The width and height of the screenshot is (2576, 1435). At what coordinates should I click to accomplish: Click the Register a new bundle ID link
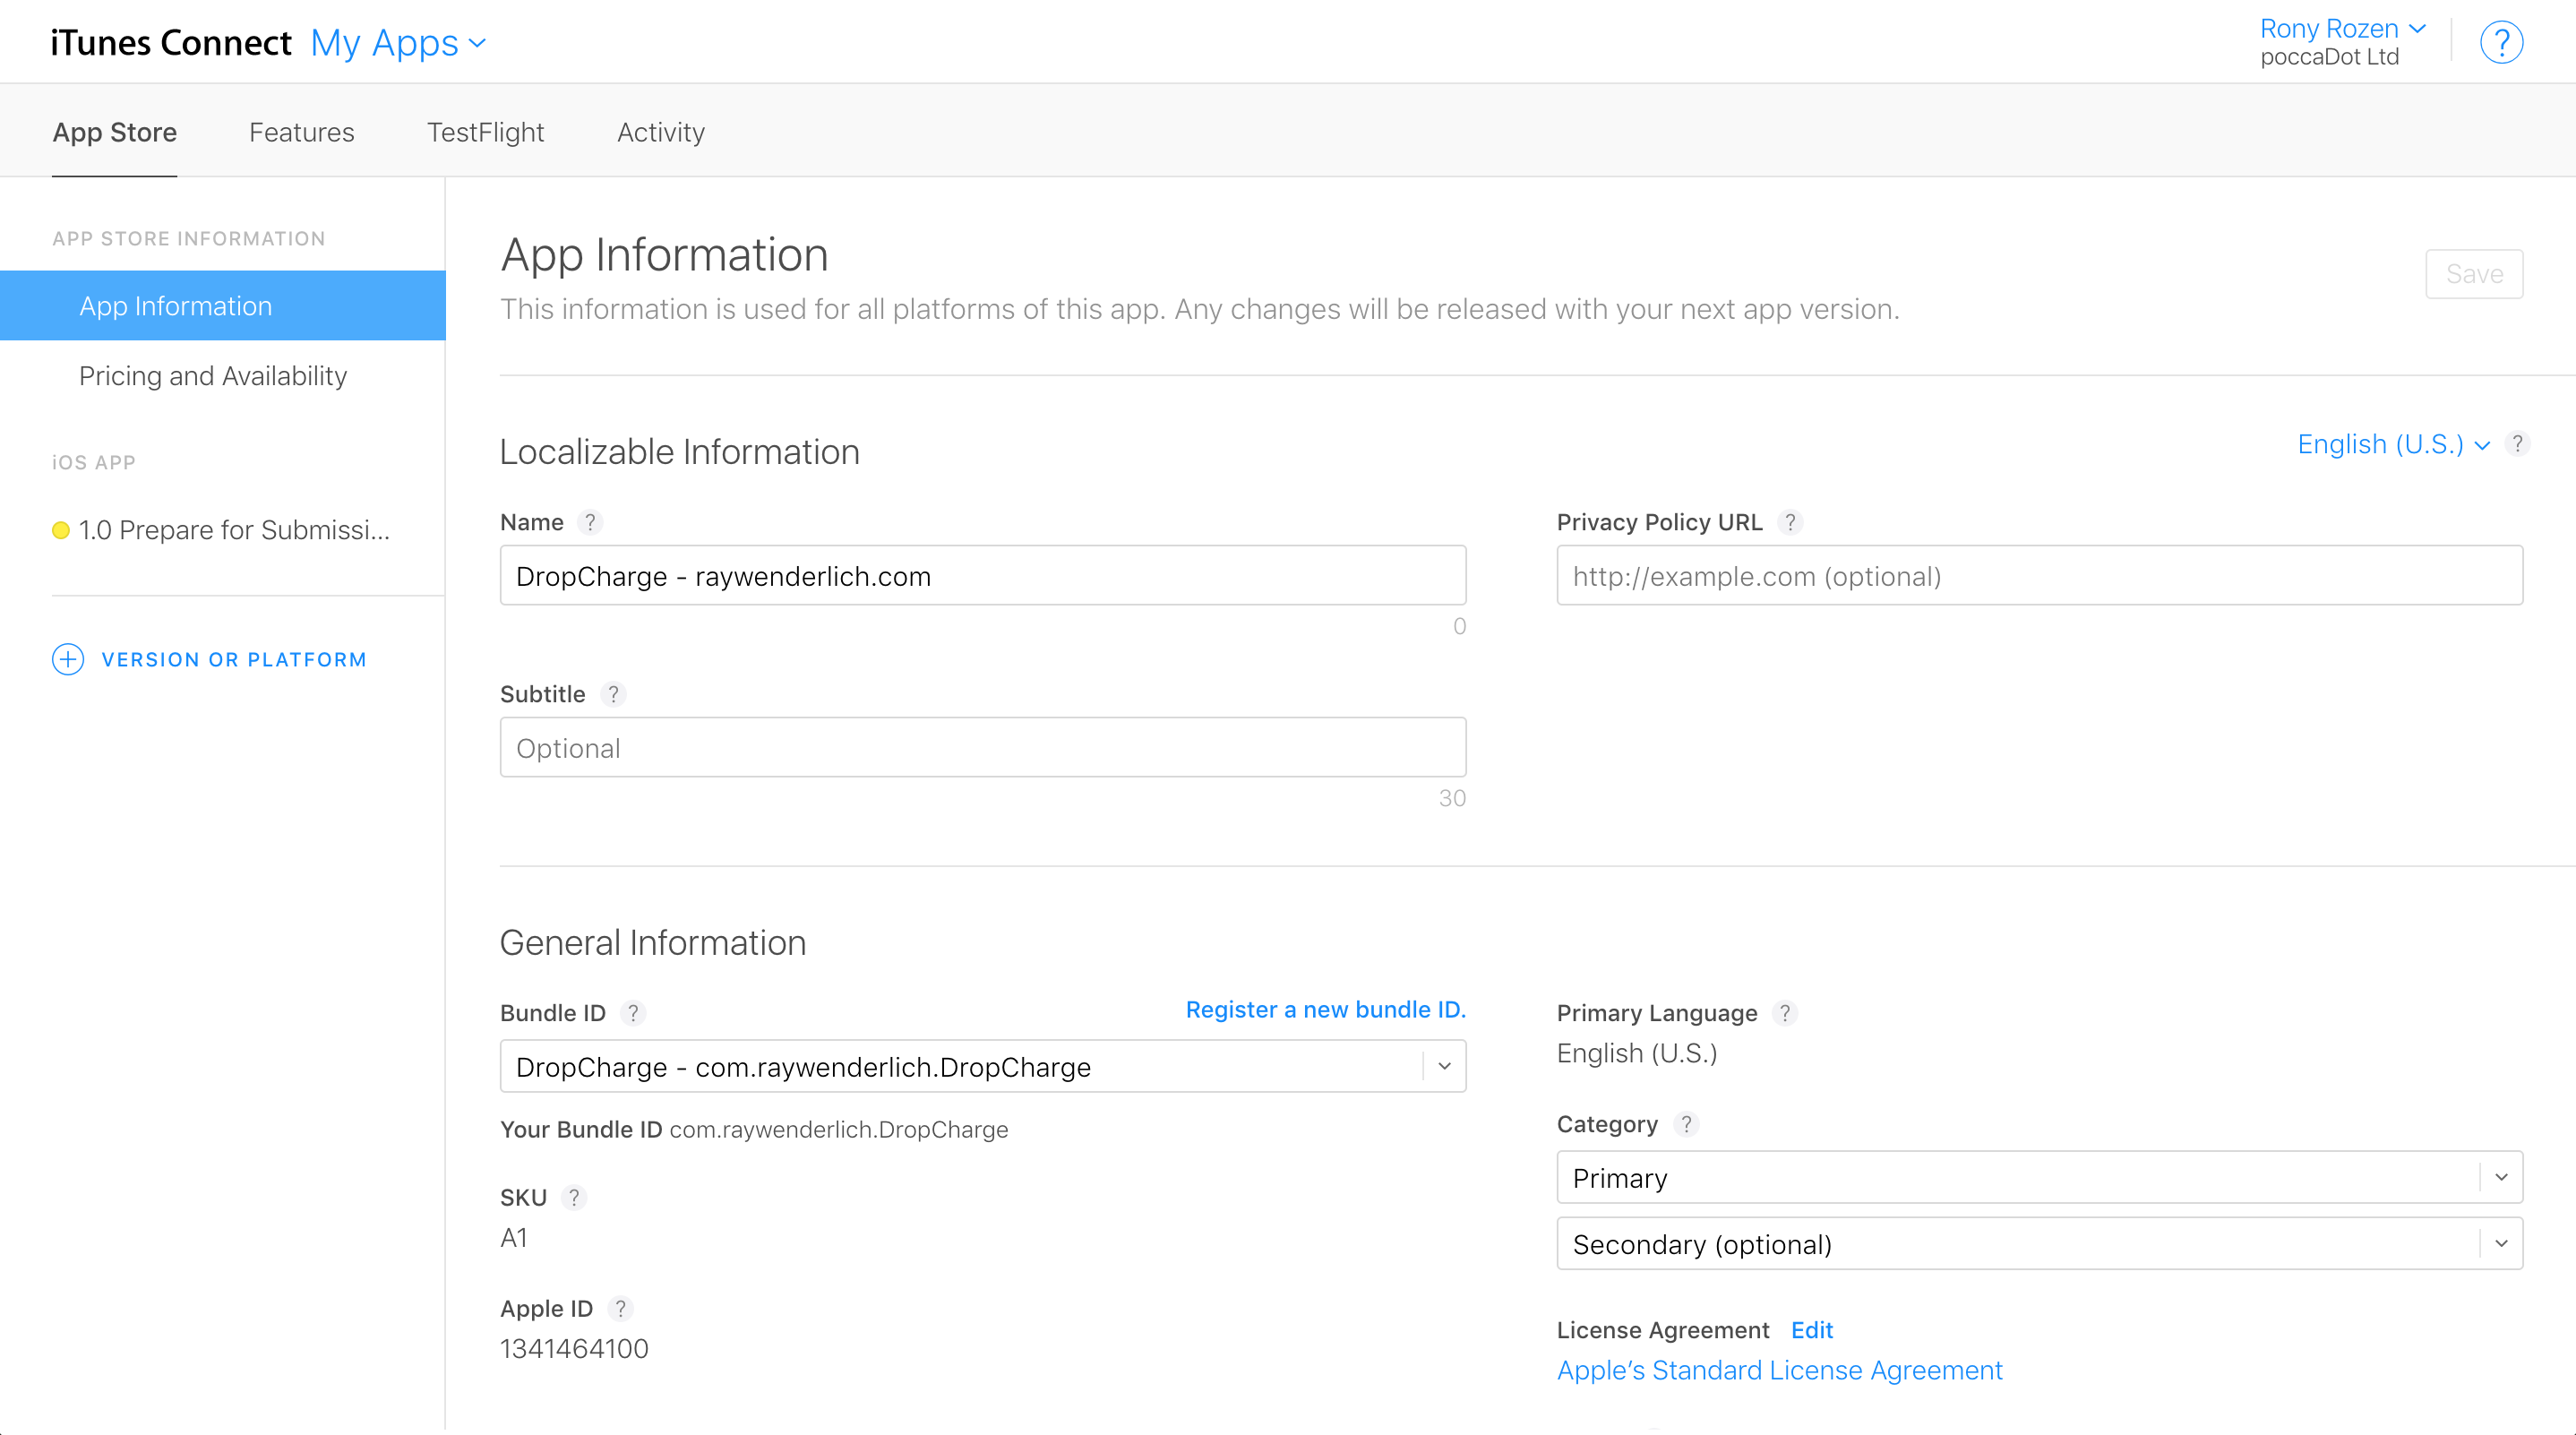[1325, 1010]
